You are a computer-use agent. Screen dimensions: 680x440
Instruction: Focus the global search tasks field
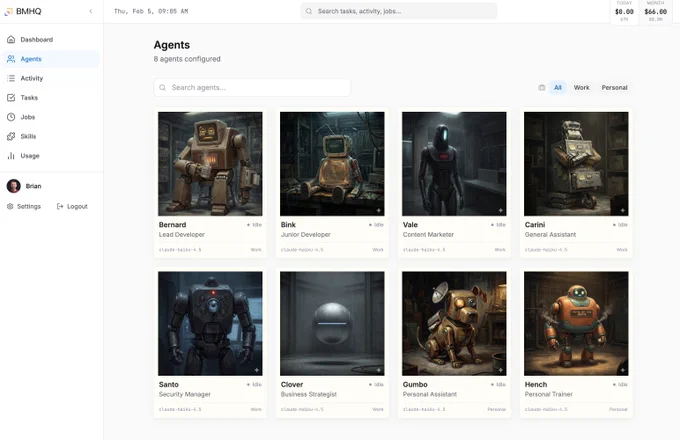click(x=399, y=11)
